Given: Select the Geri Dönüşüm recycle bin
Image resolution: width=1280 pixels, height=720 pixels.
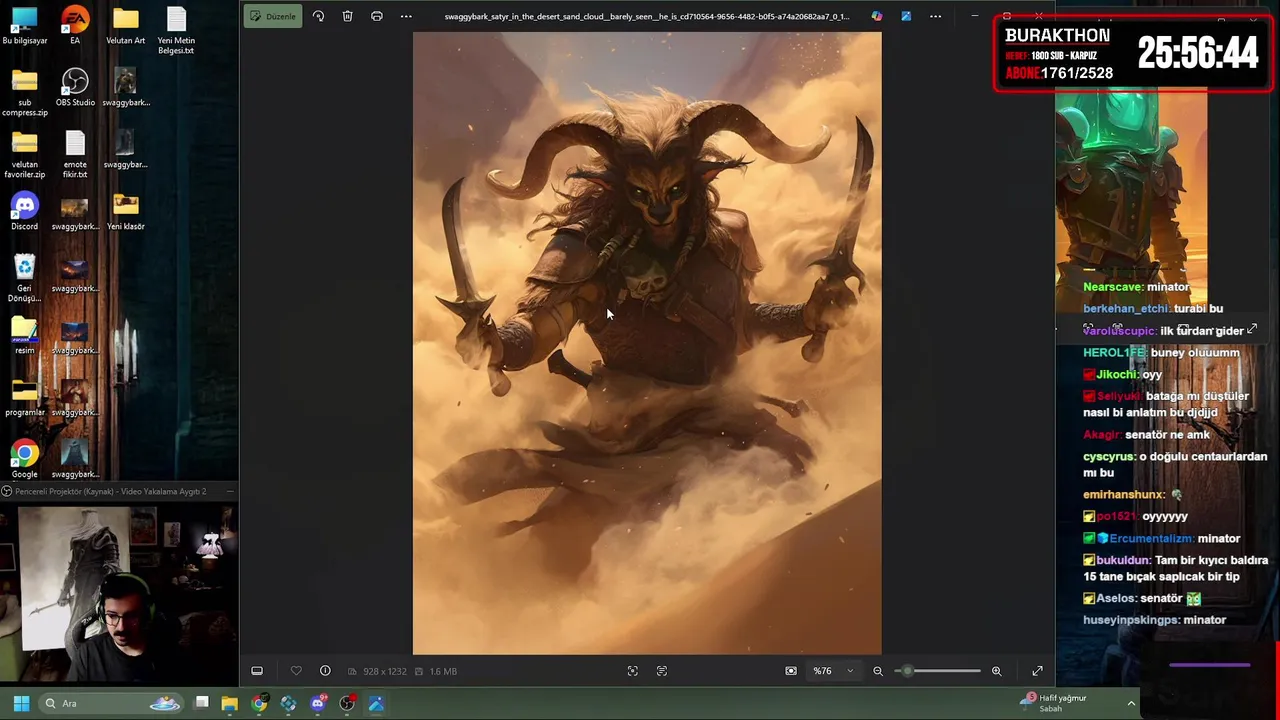Looking at the screenshot, I should [x=25, y=279].
